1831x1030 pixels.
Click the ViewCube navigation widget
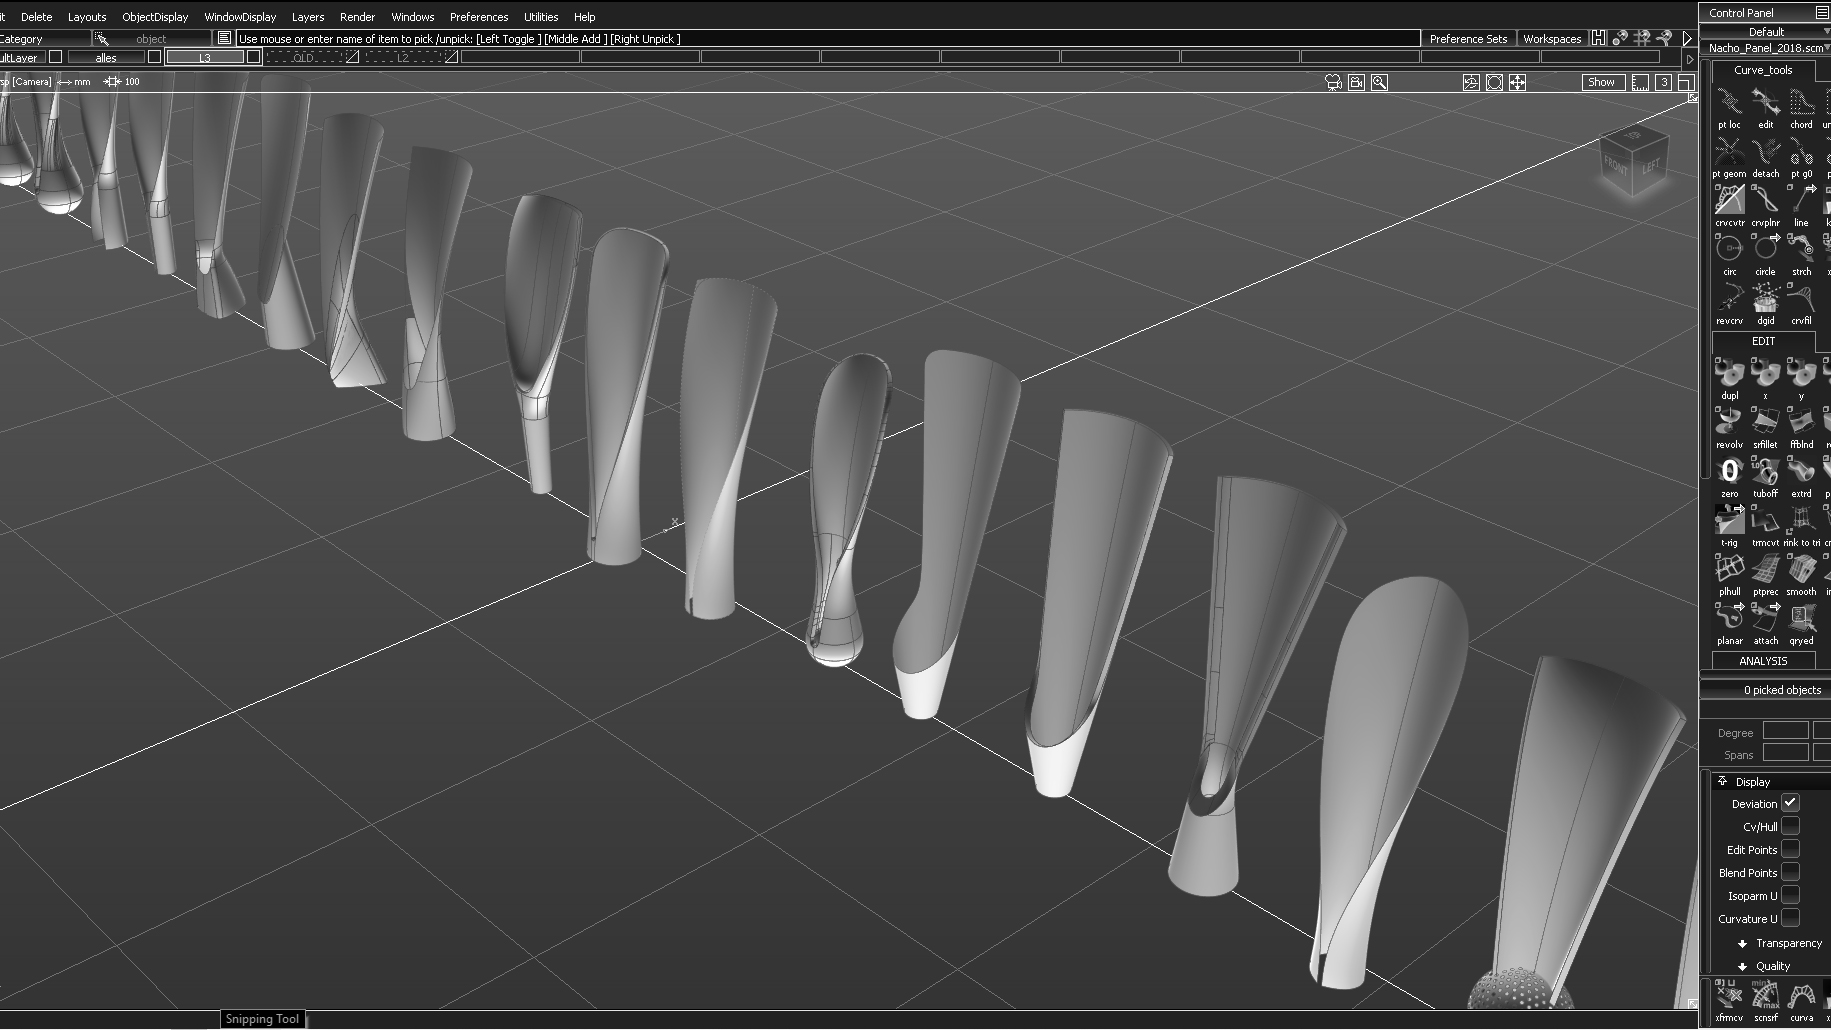pyautogui.click(x=1631, y=161)
